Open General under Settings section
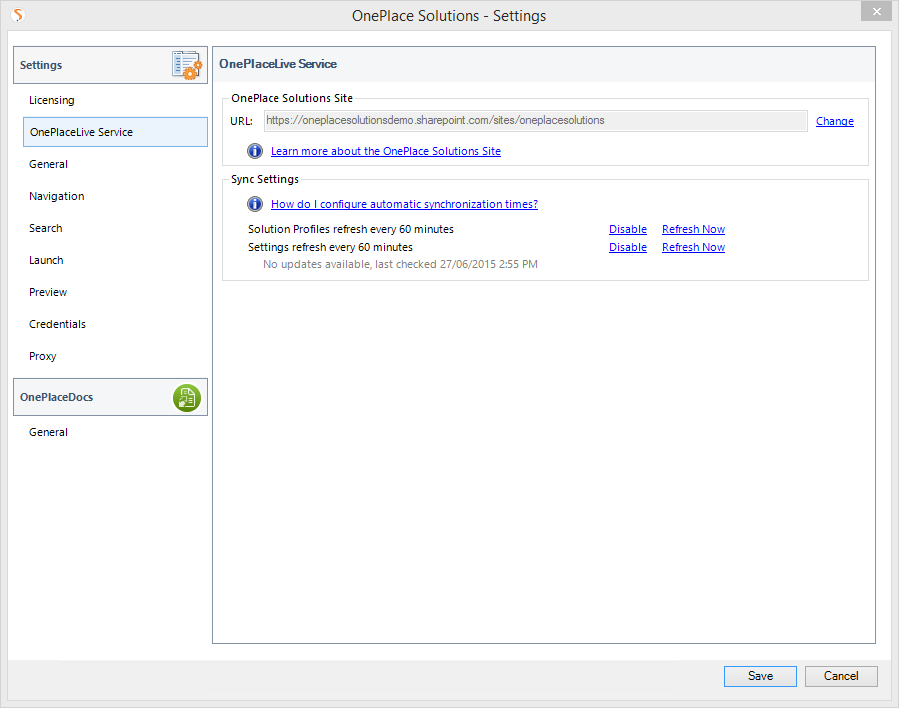This screenshot has height=708, width=899. tap(48, 164)
